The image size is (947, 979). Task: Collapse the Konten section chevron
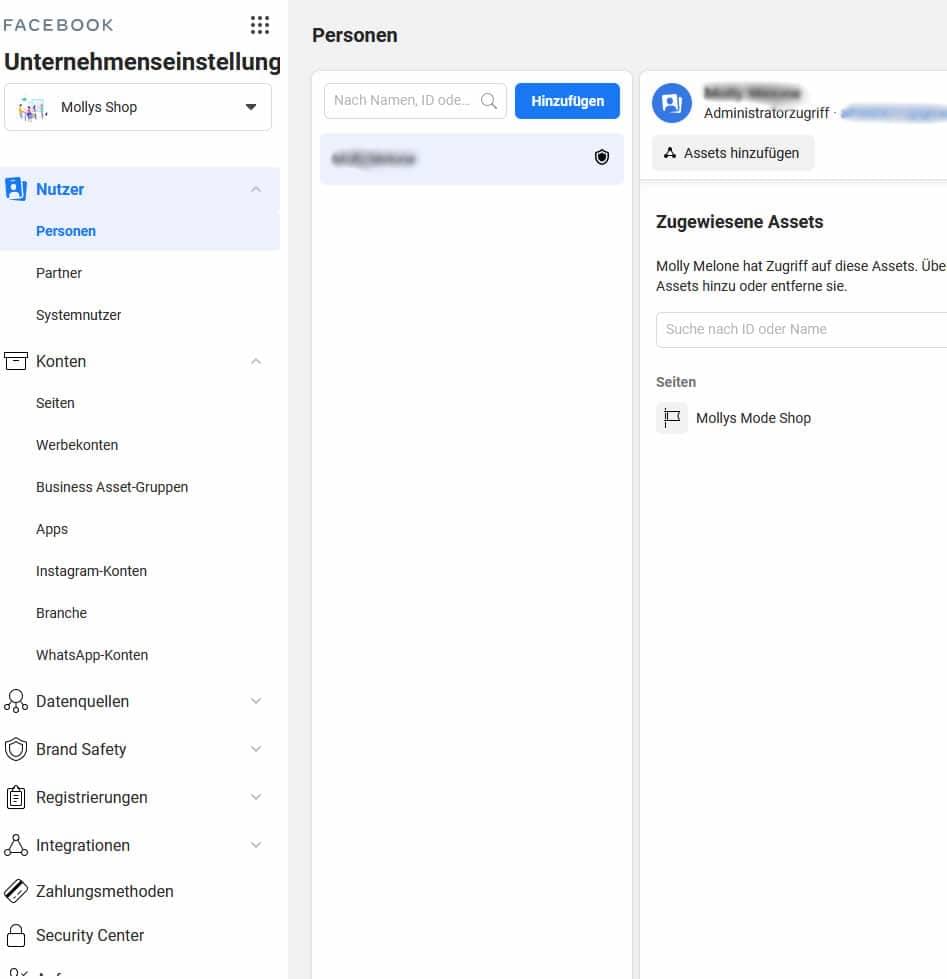(x=256, y=361)
